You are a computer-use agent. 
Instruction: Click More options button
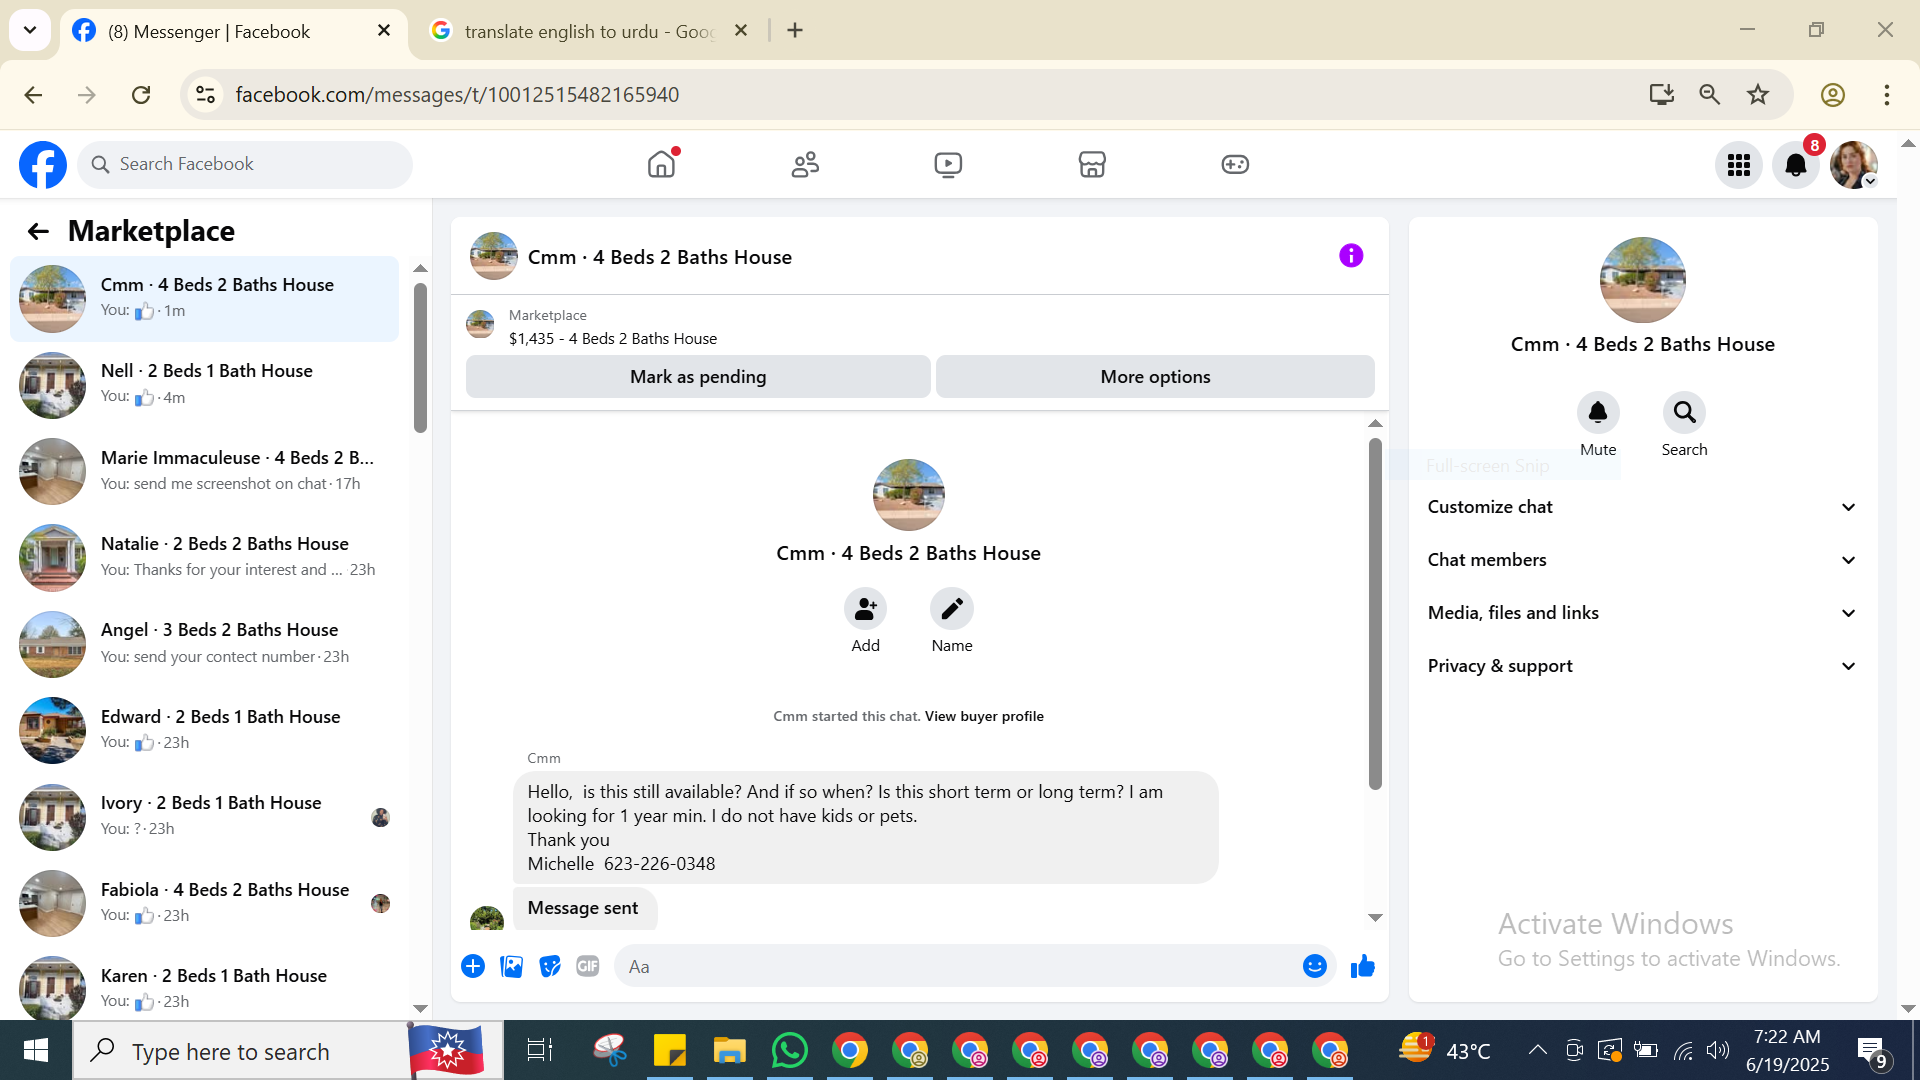(1155, 377)
